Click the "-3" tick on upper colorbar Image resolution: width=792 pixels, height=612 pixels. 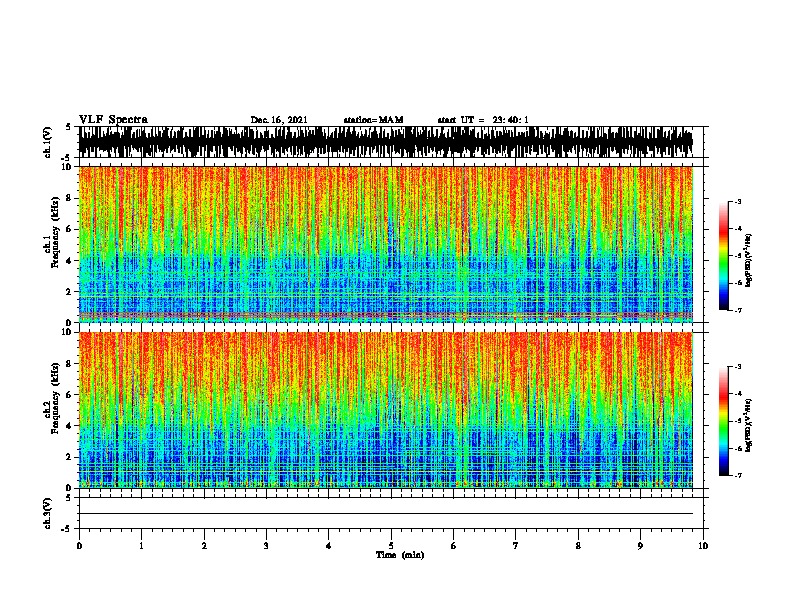point(738,201)
